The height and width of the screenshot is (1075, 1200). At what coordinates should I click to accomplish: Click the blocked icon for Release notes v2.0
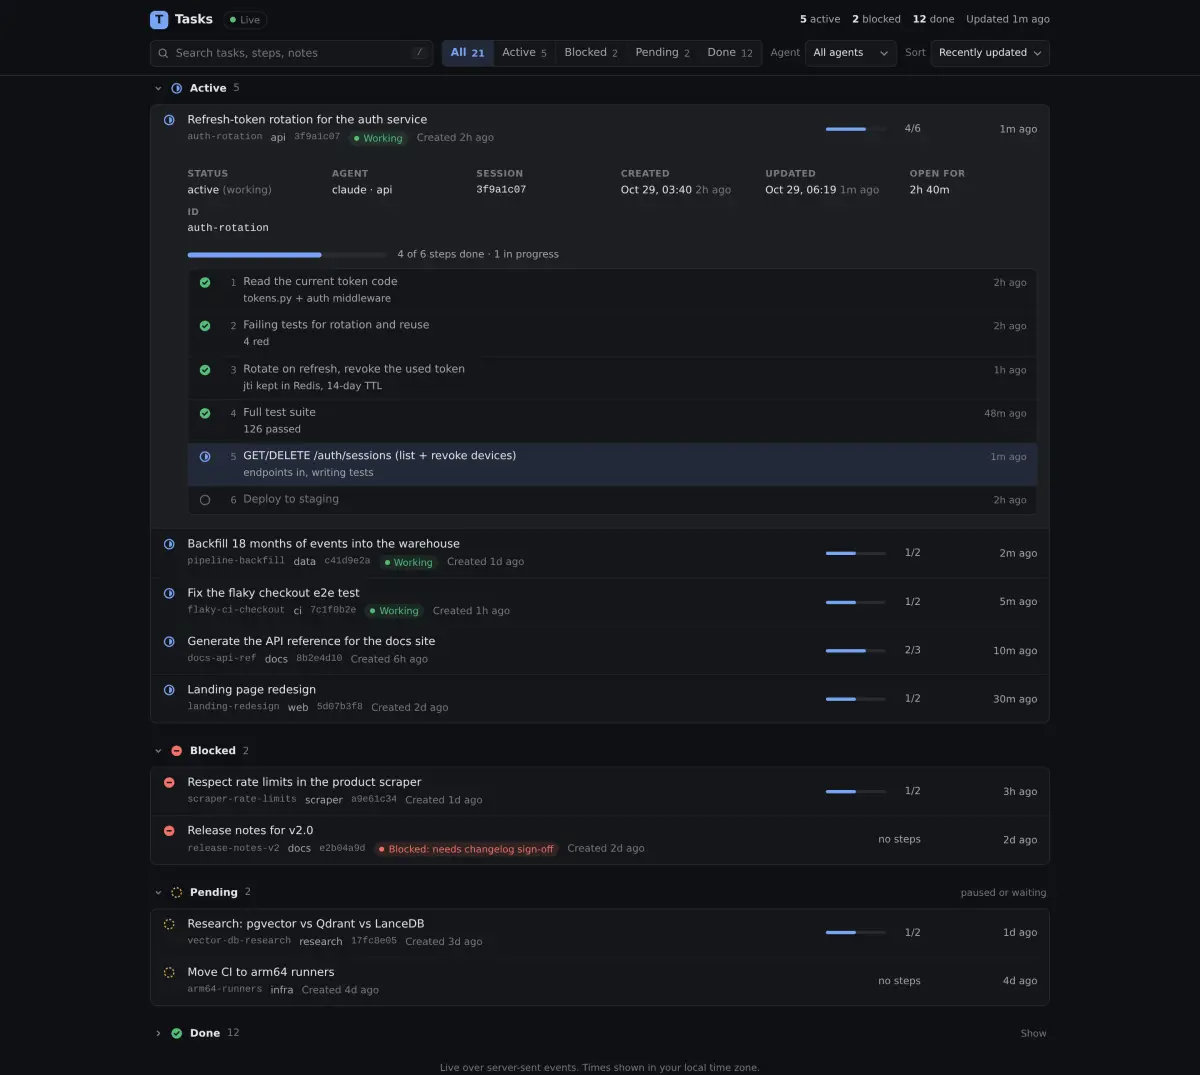(169, 831)
